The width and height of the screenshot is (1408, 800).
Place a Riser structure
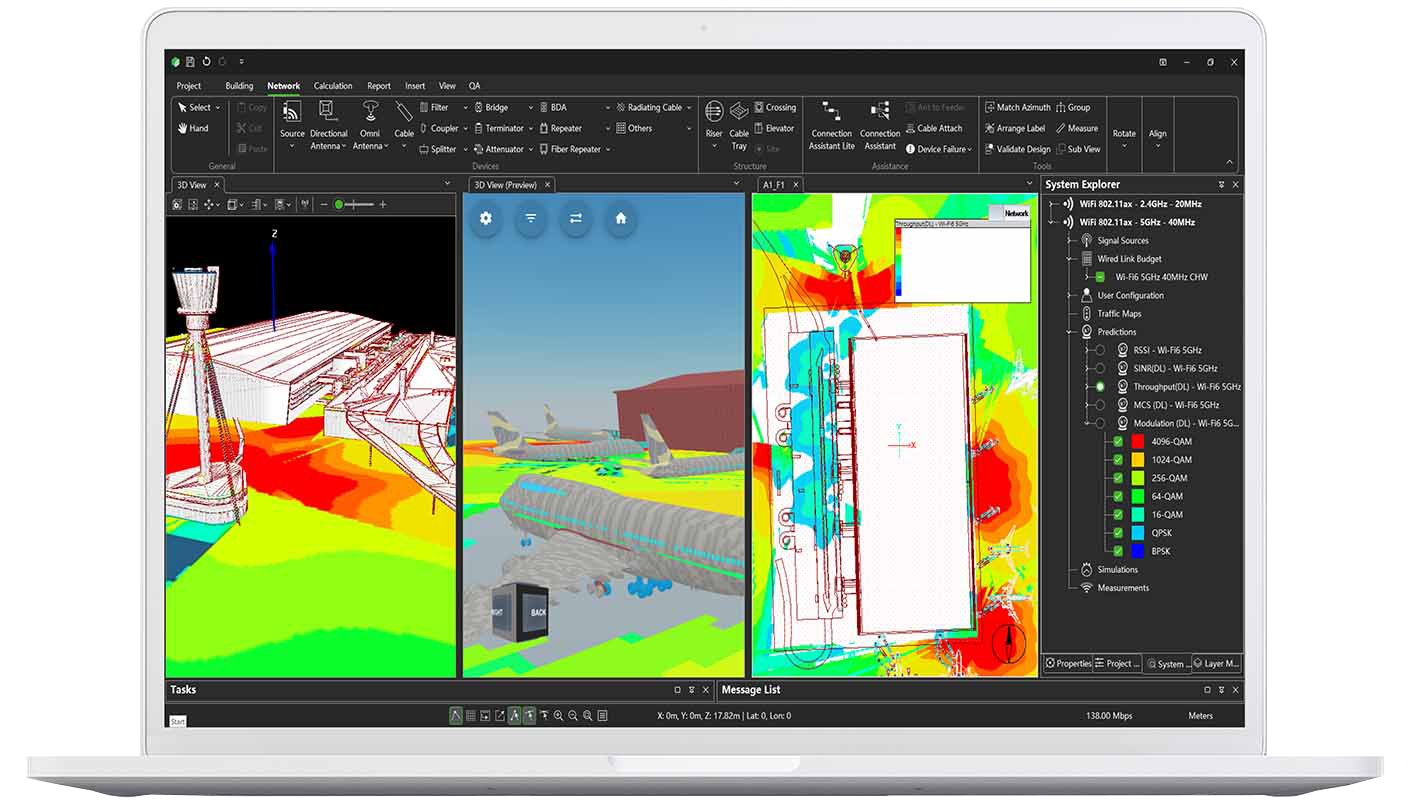pyautogui.click(x=714, y=123)
